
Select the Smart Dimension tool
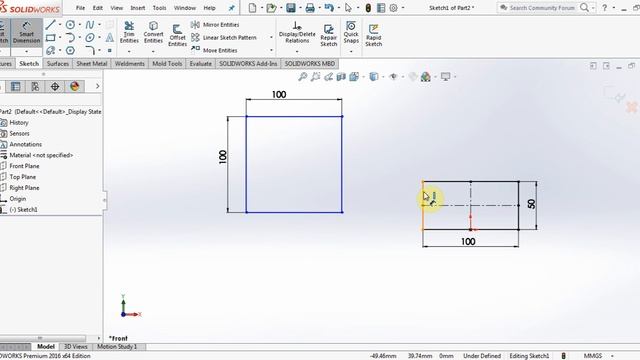pos(26,33)
